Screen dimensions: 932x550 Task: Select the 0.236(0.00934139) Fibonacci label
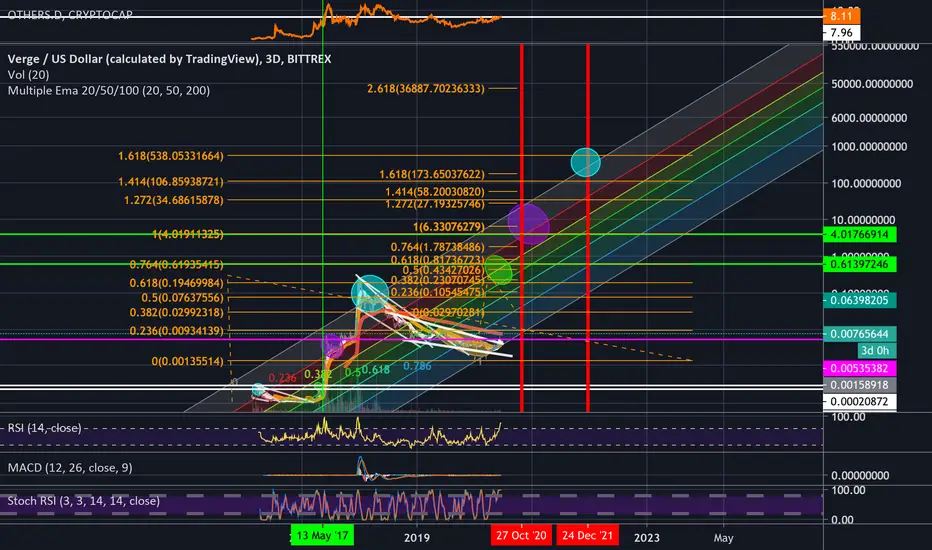click(177, 331)
